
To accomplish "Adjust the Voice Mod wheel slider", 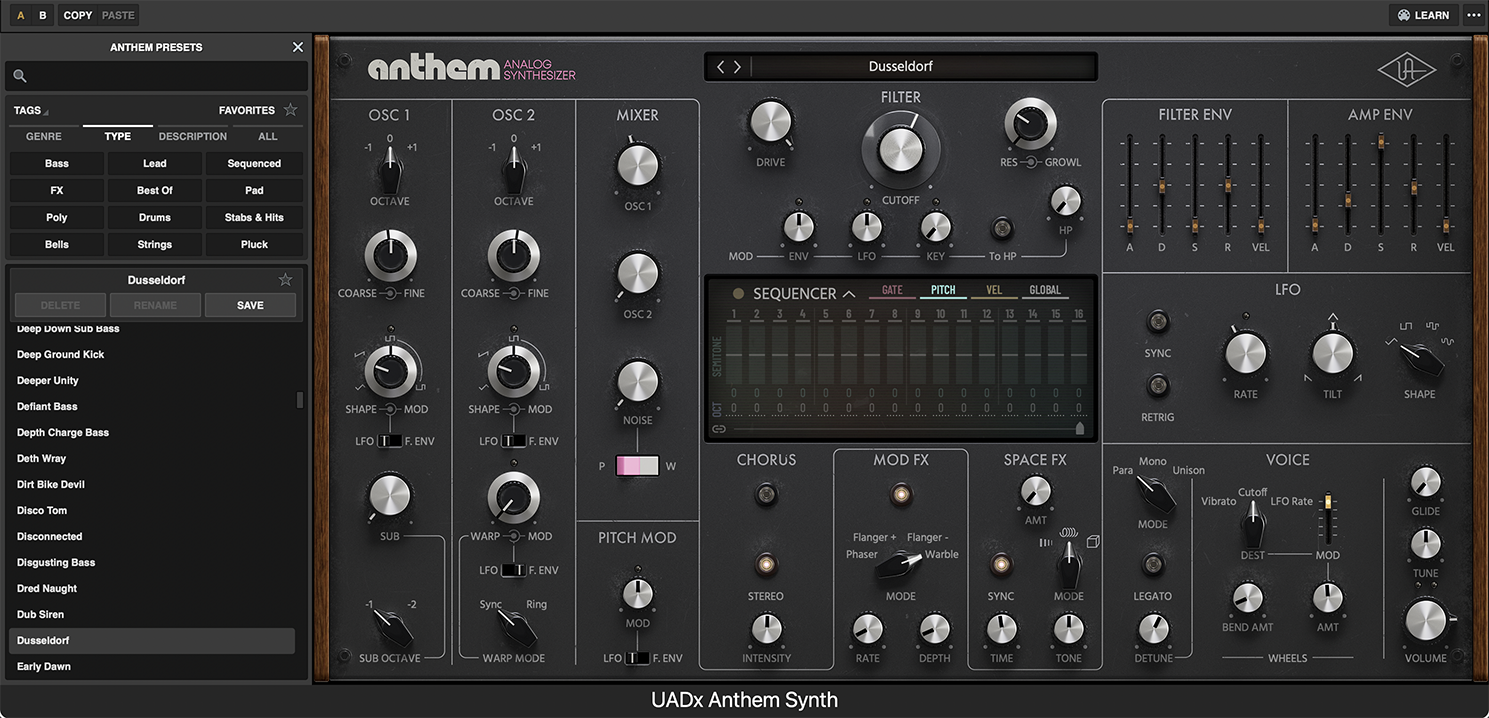I will coord(1328,502).
